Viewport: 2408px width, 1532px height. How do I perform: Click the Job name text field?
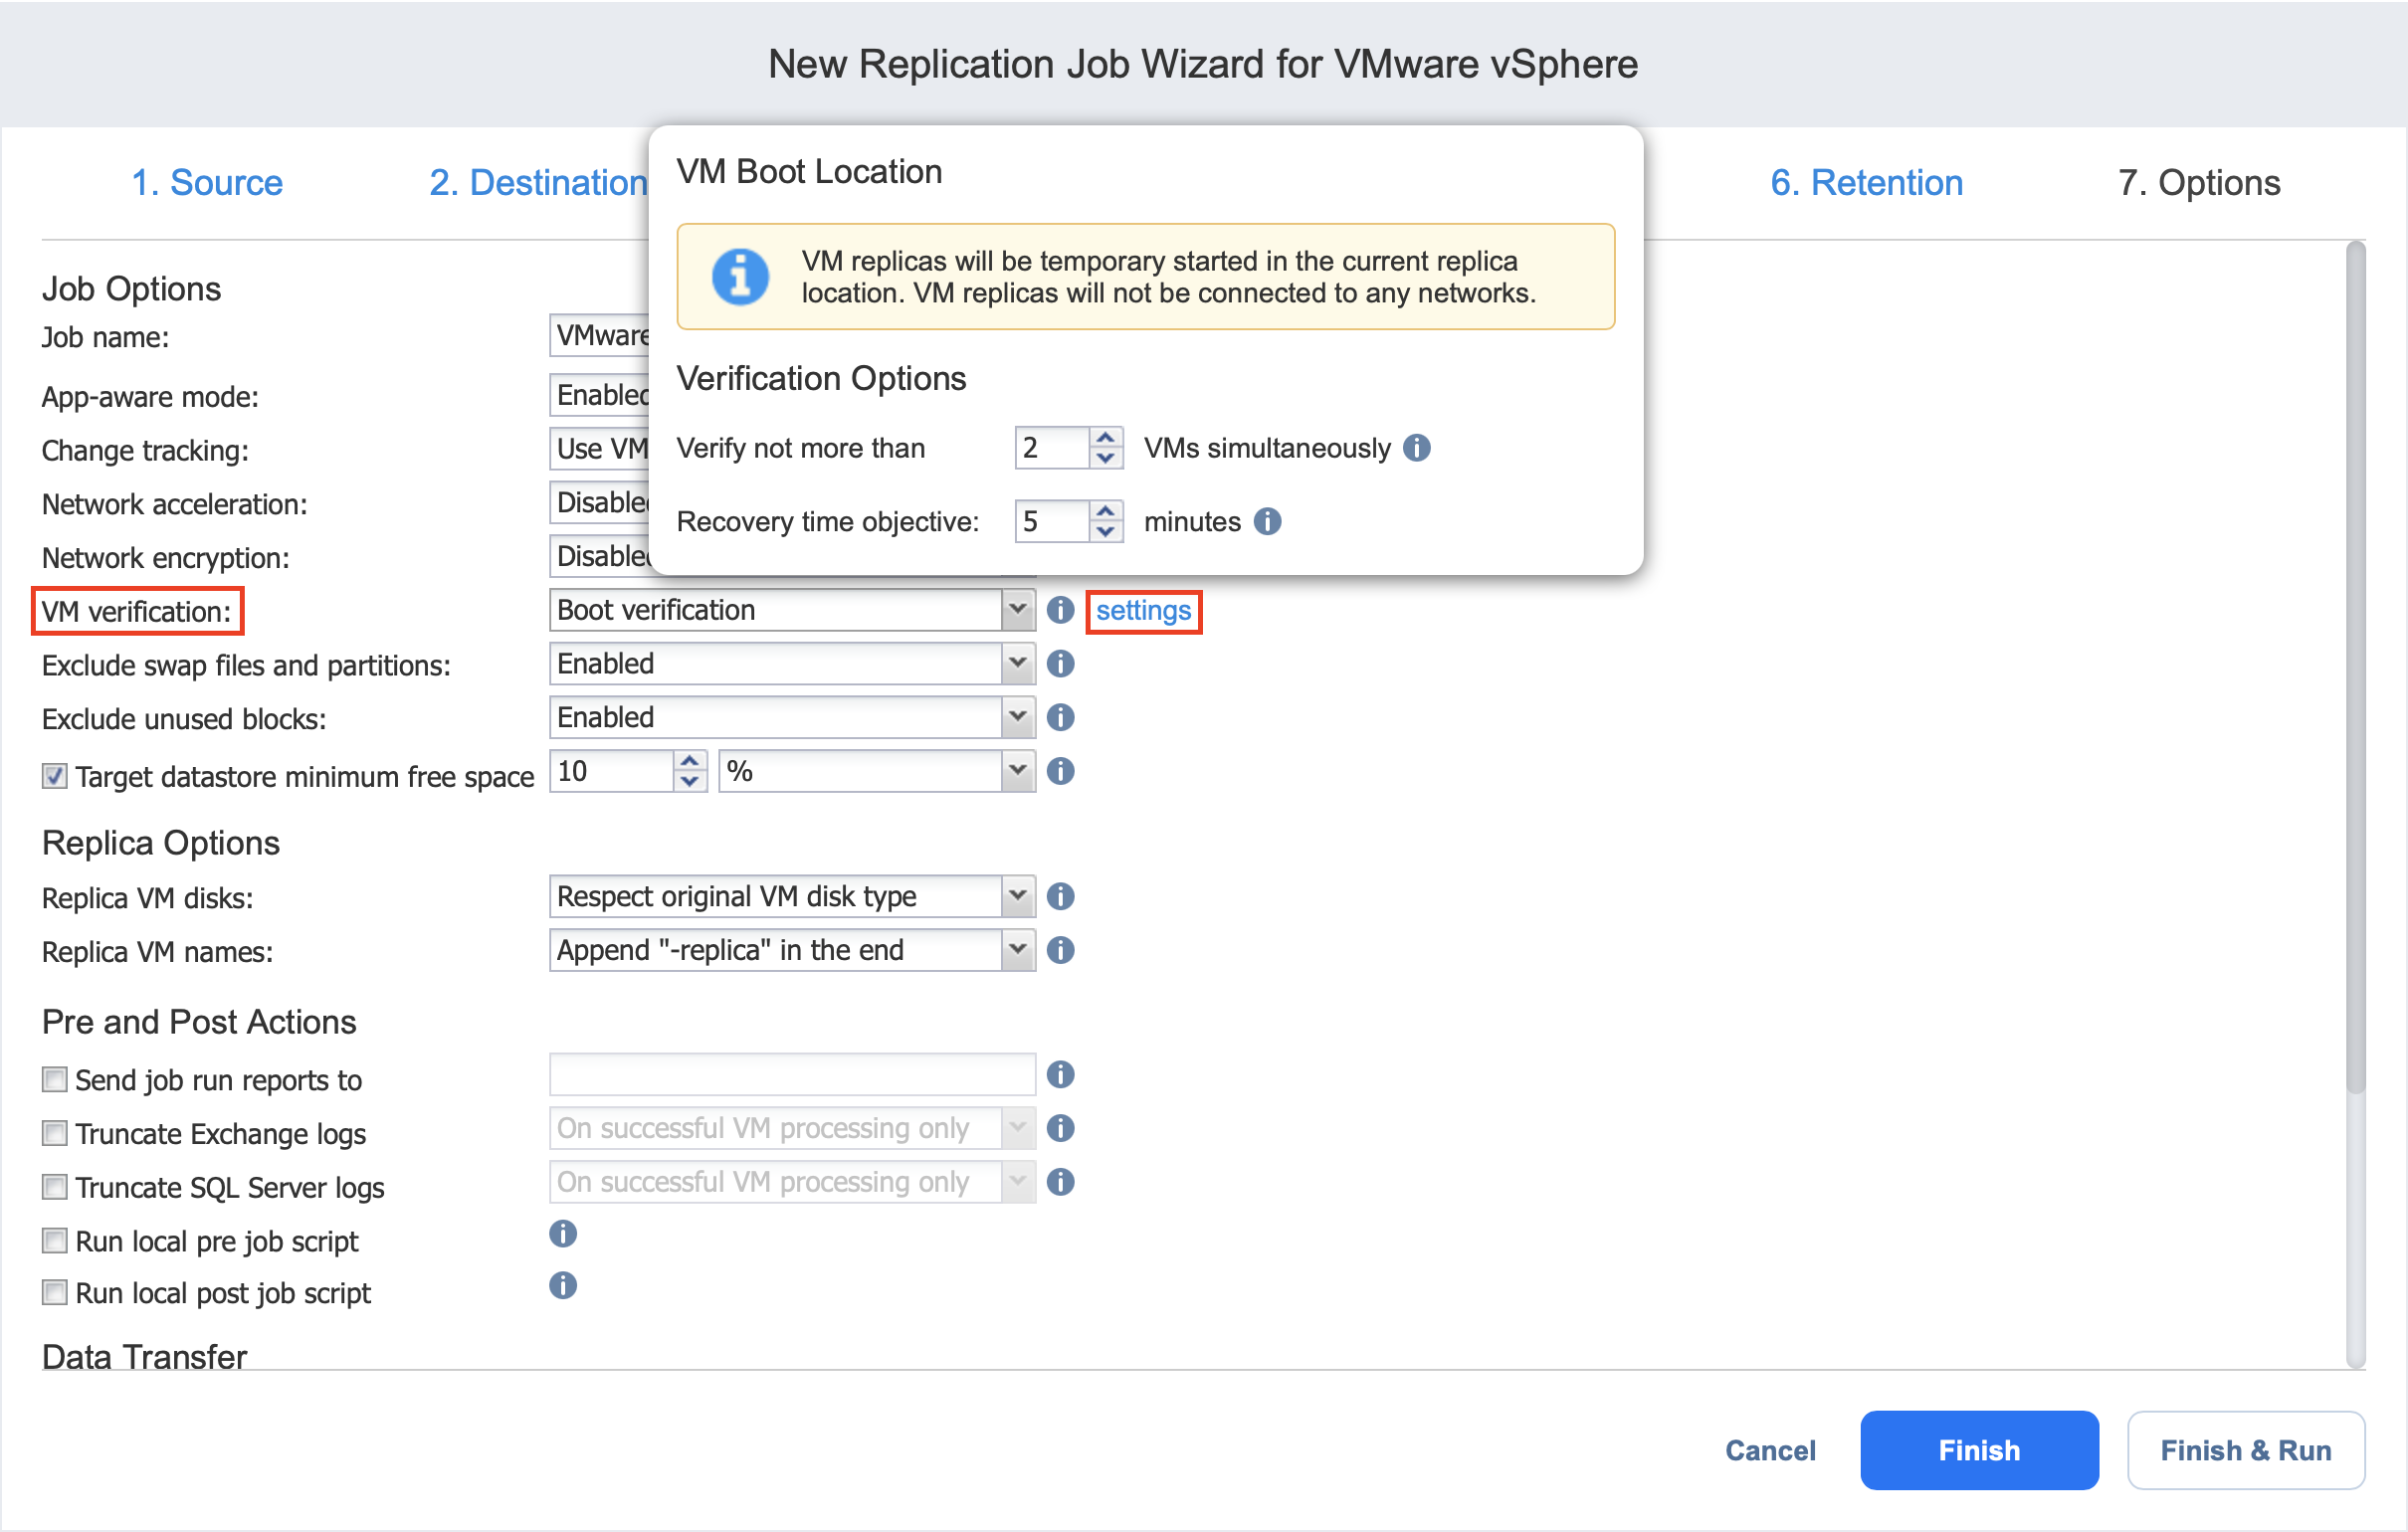(600, 336)
